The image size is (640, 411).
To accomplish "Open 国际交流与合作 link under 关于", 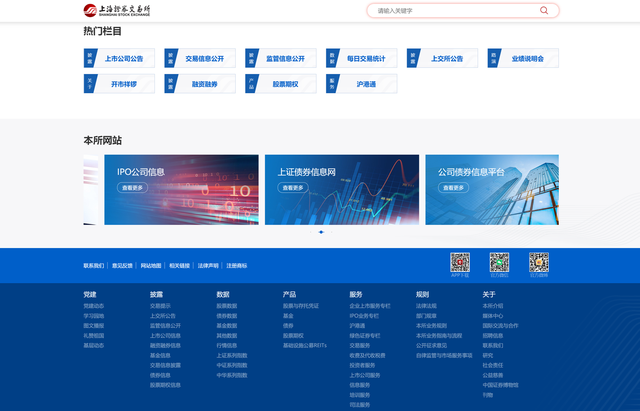I will coord(500,326).
